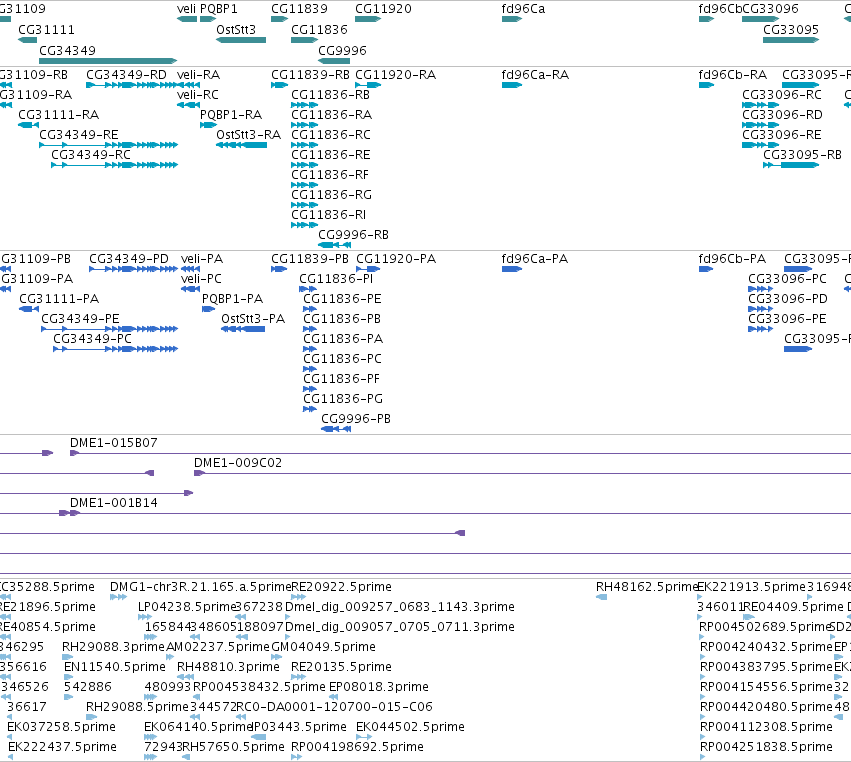Screen dimensions: 851x762
Task: Click the CG11836-PI protein feature
Action: (x=336, y=279)
